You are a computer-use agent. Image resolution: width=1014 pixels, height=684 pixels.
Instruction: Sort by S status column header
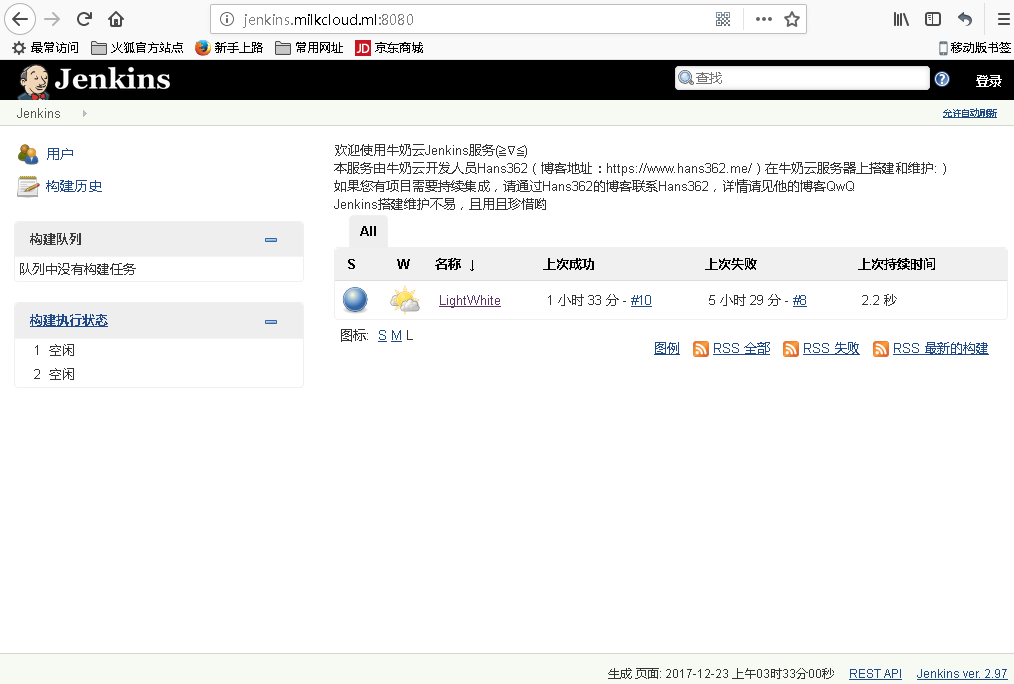pos(351,264)
